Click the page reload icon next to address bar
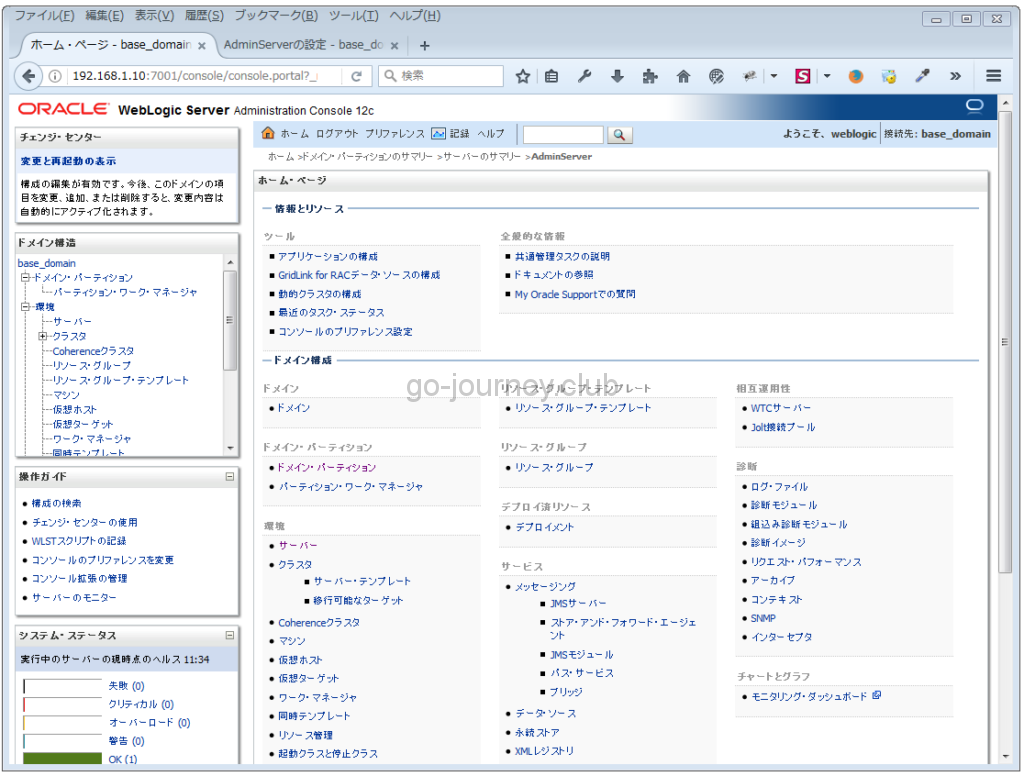This screenshot has height=776, width=1024. [x=357, y=75]
